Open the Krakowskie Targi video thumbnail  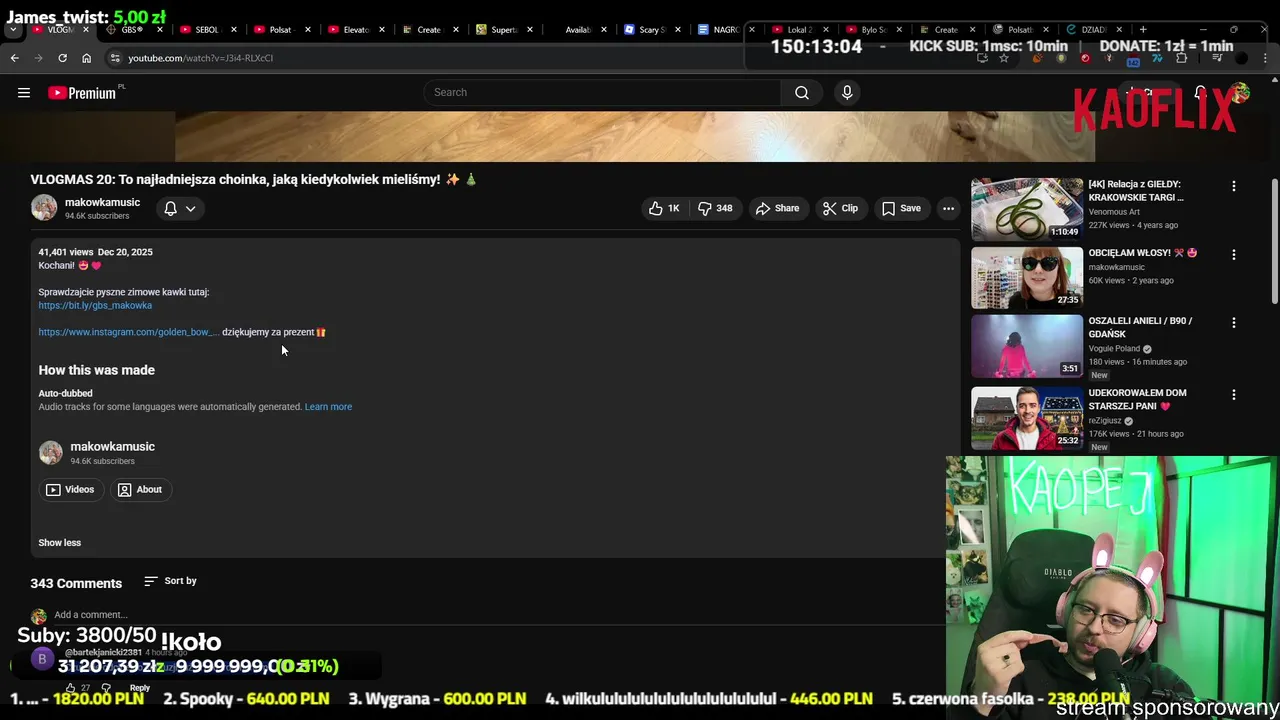[x=1027, y=209]
